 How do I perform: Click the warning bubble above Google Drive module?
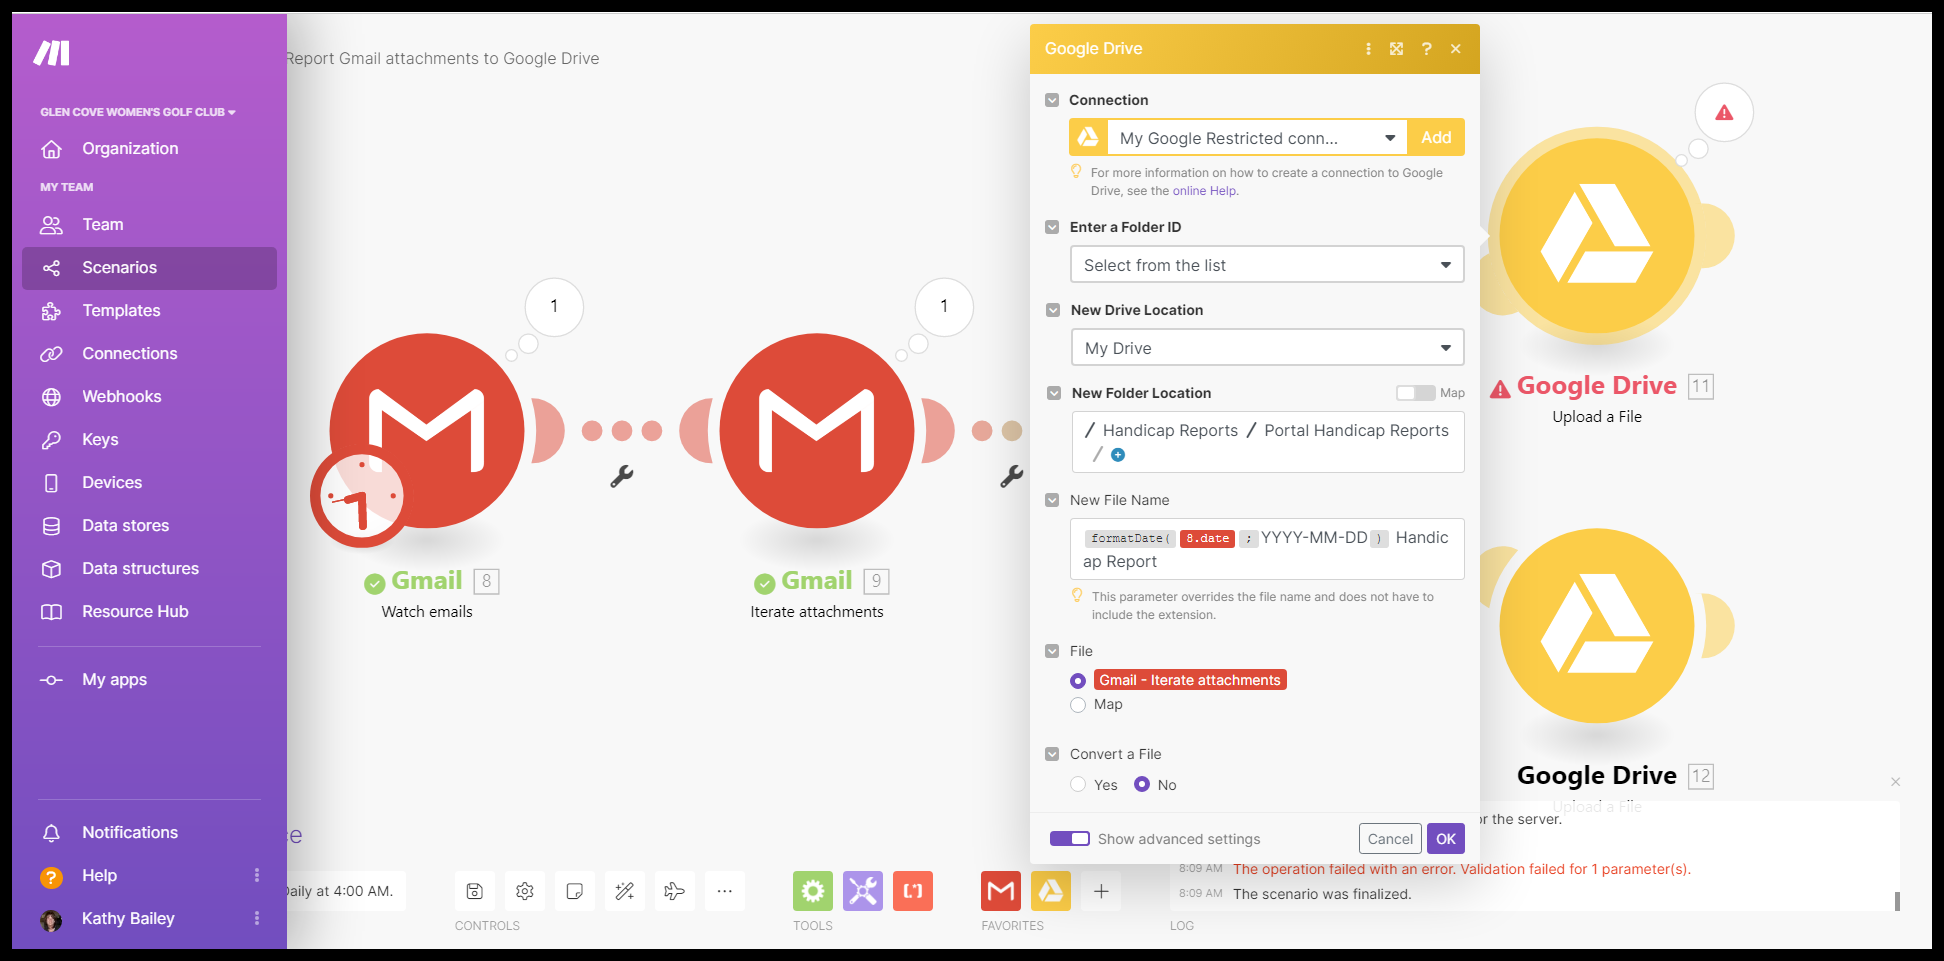click(x=1724, y=112)
